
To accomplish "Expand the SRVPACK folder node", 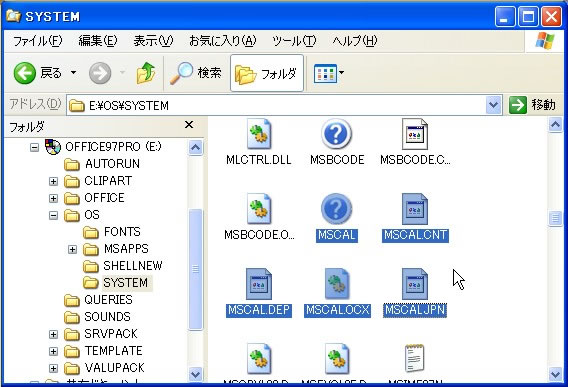I will pyautogui.click(x=53, y=334).
